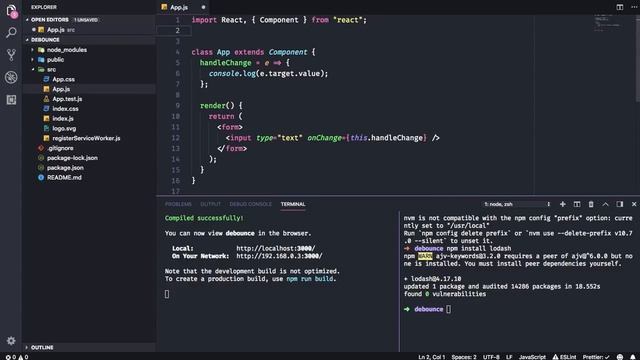Open the Extensions view

pyautogui.click(x=11, y=100)
